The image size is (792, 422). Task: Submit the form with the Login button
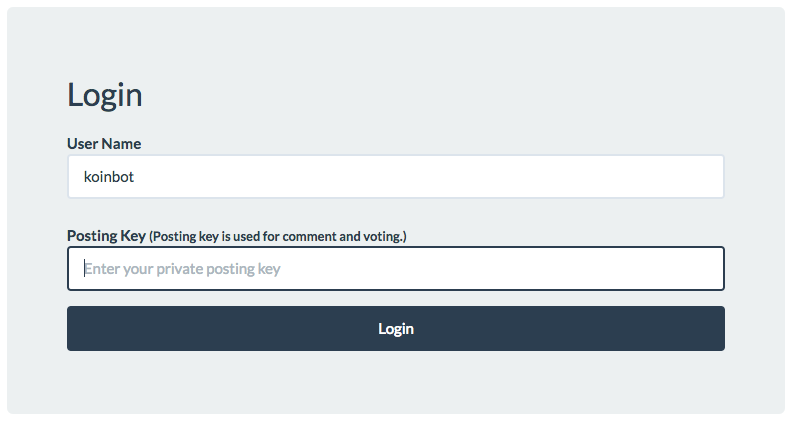(x=395, y=328)
